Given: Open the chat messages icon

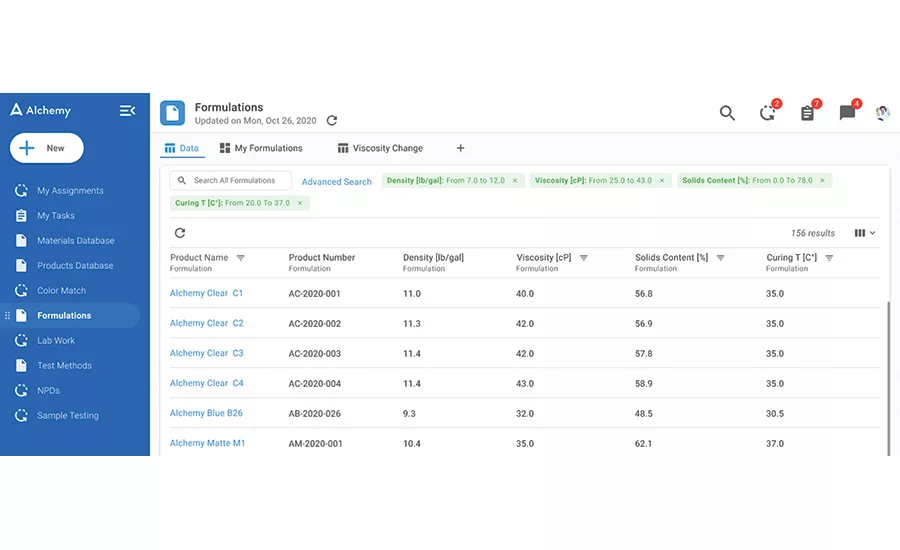Looking at the screenshot, I should (x=847, y=113).
